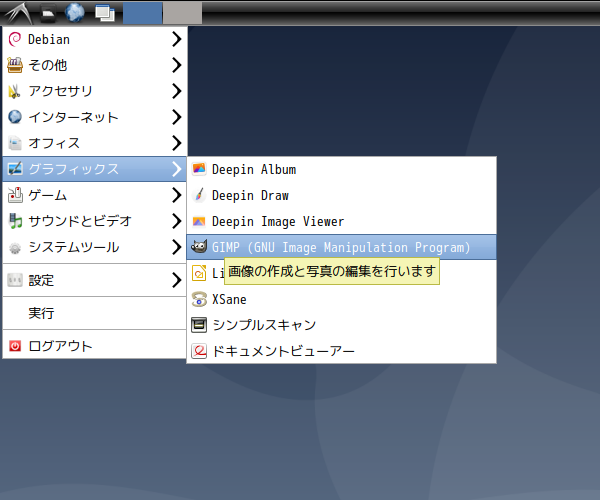The width and height of the screenshot is (600, 500).
Task: Expand the システムツール submenu arrow
Action: (x=176, y=247)
